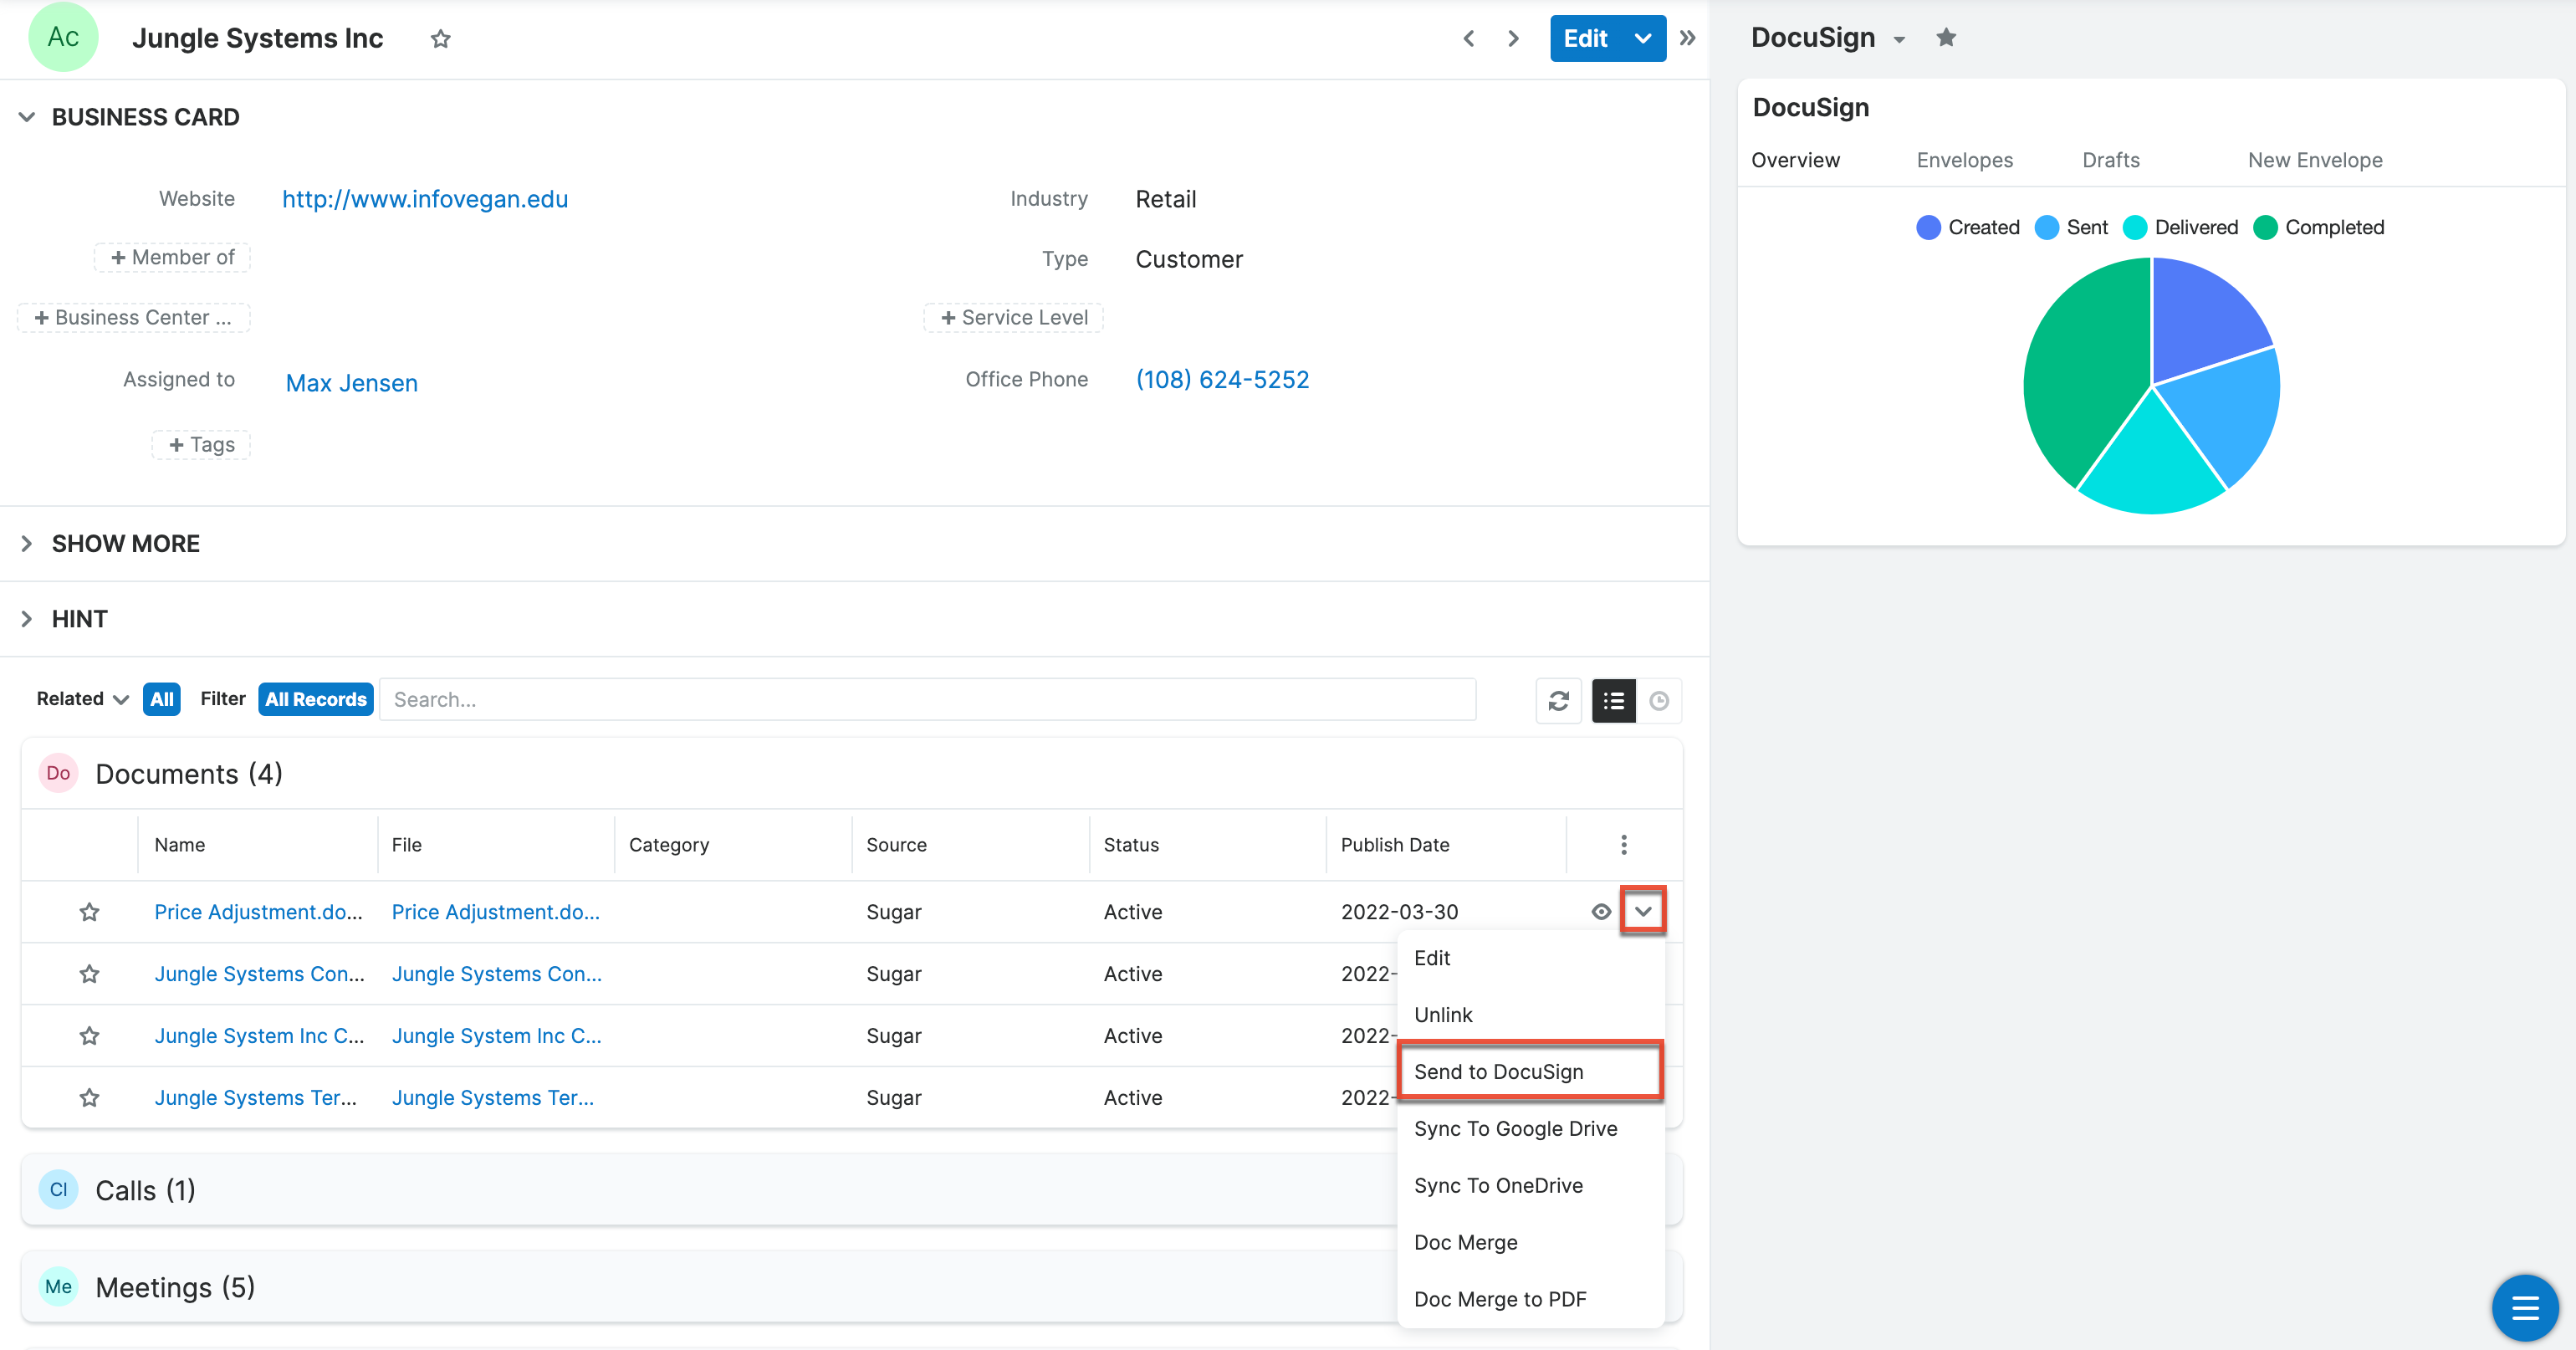Sort by the Publish Date column header
The image size is (2576, 1350).
click(1395, 845)
